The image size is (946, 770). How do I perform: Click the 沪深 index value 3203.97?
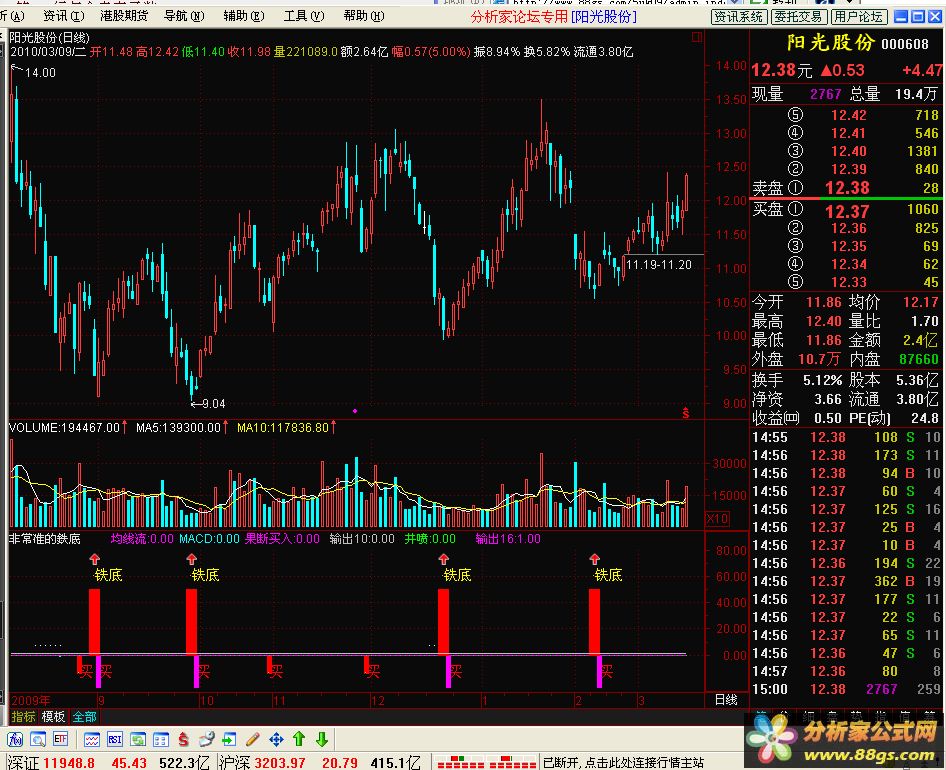point(280,763)
